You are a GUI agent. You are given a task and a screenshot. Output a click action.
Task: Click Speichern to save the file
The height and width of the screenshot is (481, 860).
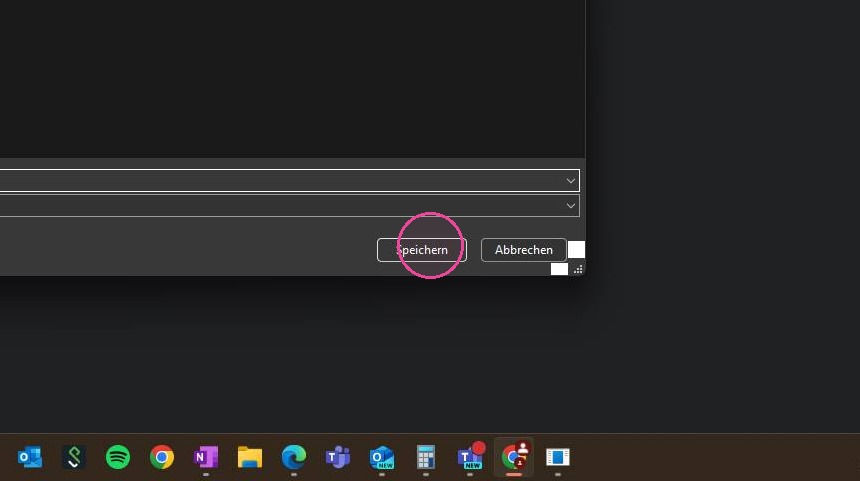coord(422,250)
